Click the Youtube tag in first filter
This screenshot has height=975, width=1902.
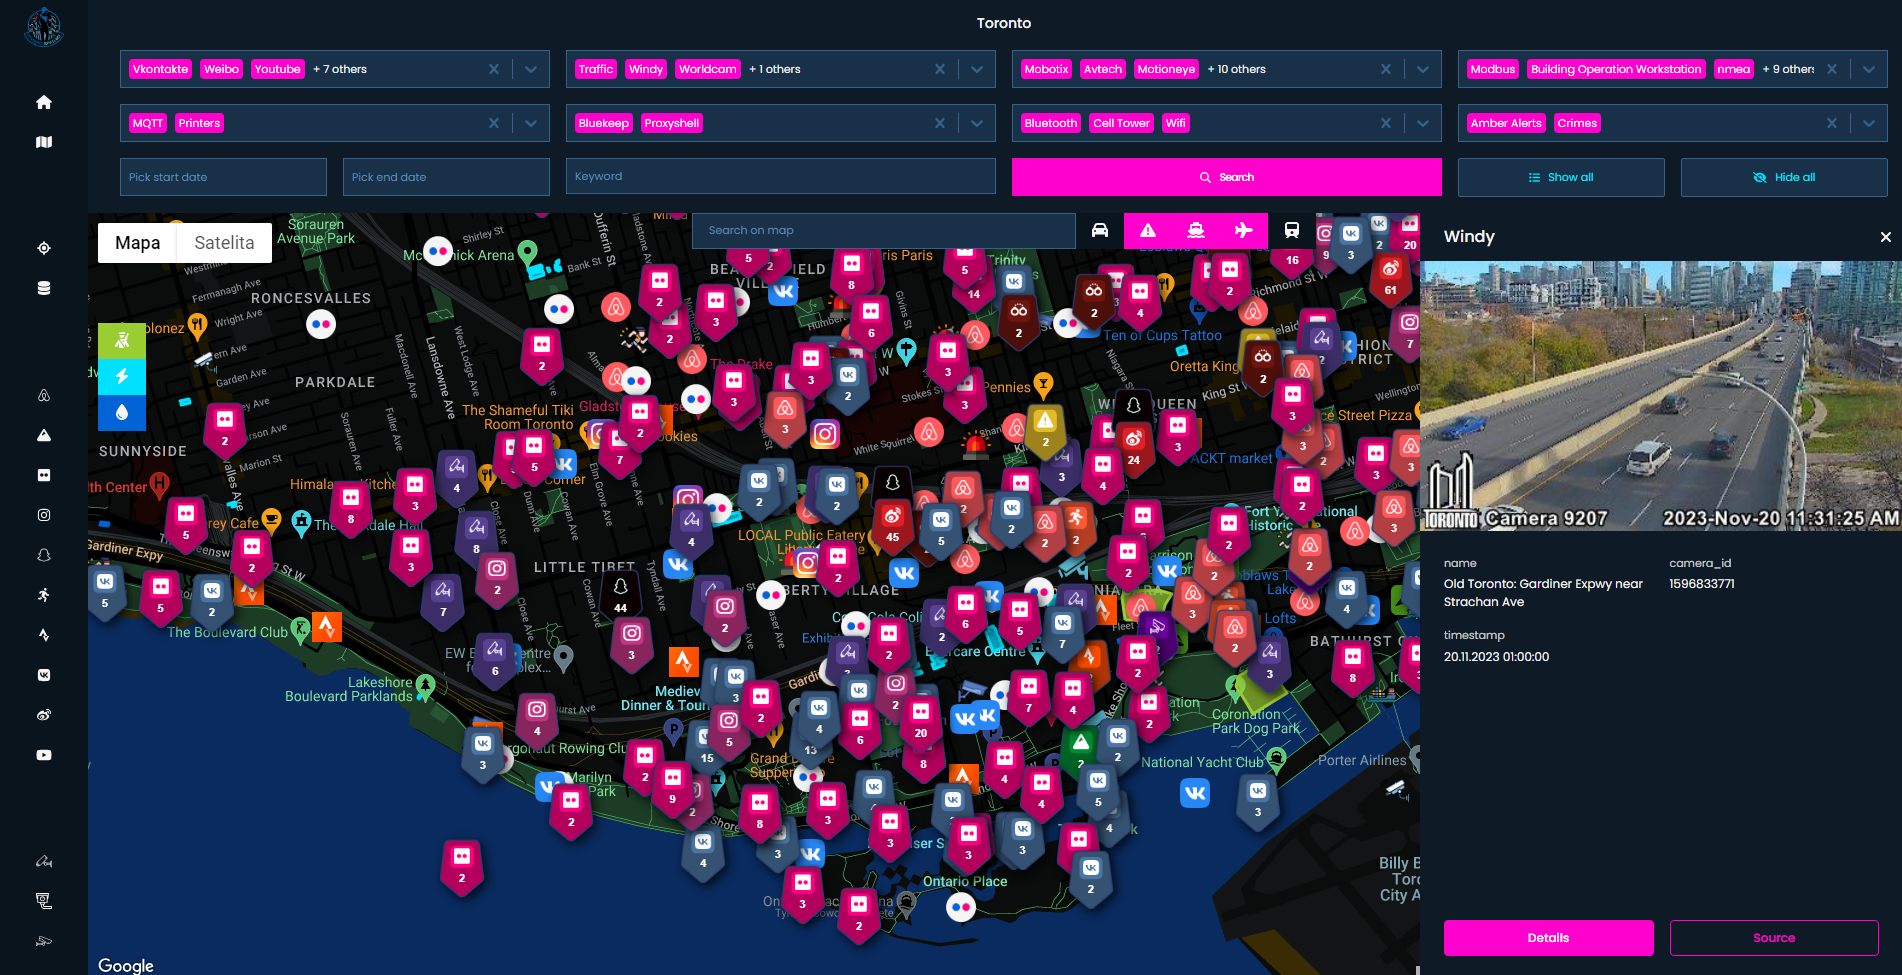point(277,69)
